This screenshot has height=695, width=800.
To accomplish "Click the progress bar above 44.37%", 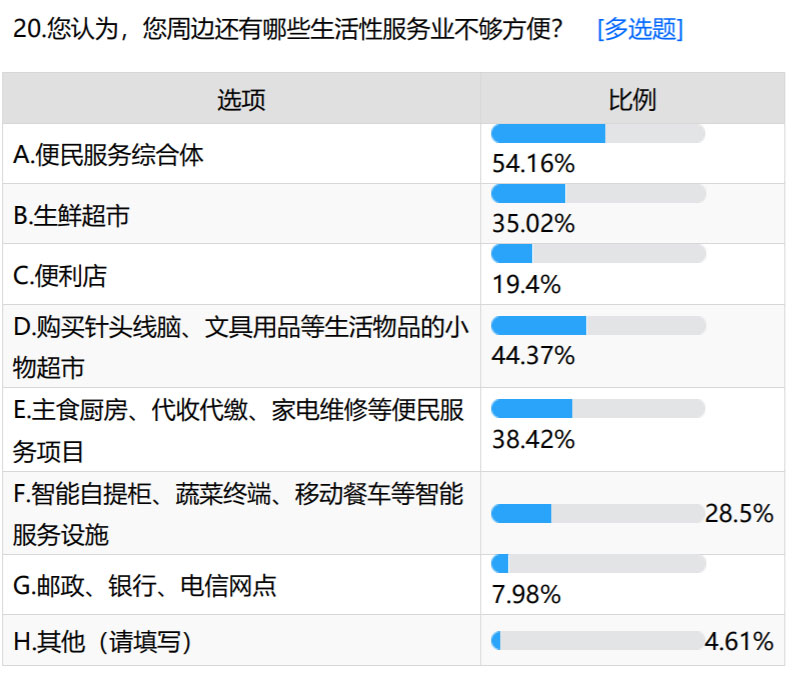I will (x=598, y=325).
